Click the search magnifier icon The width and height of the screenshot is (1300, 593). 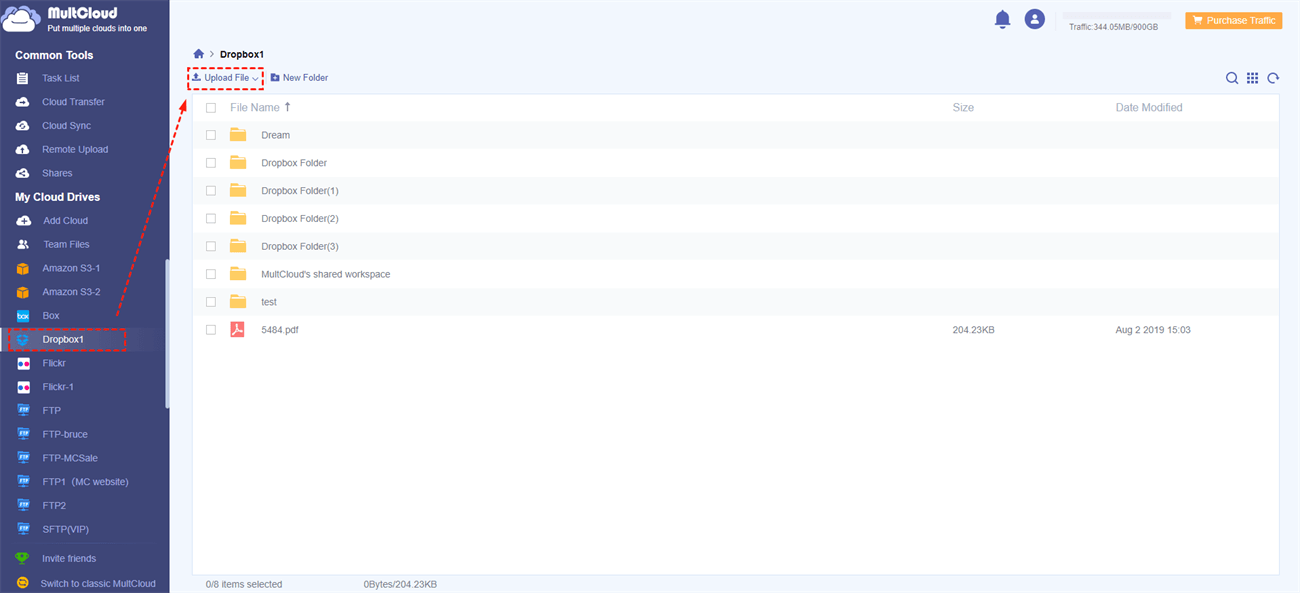point(1232,78)
